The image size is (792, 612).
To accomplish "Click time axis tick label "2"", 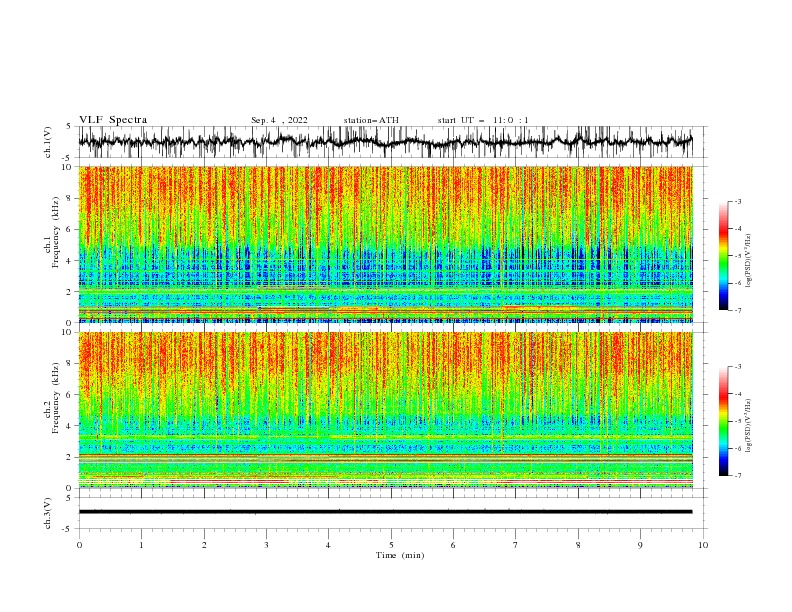I will pos(204,545).
